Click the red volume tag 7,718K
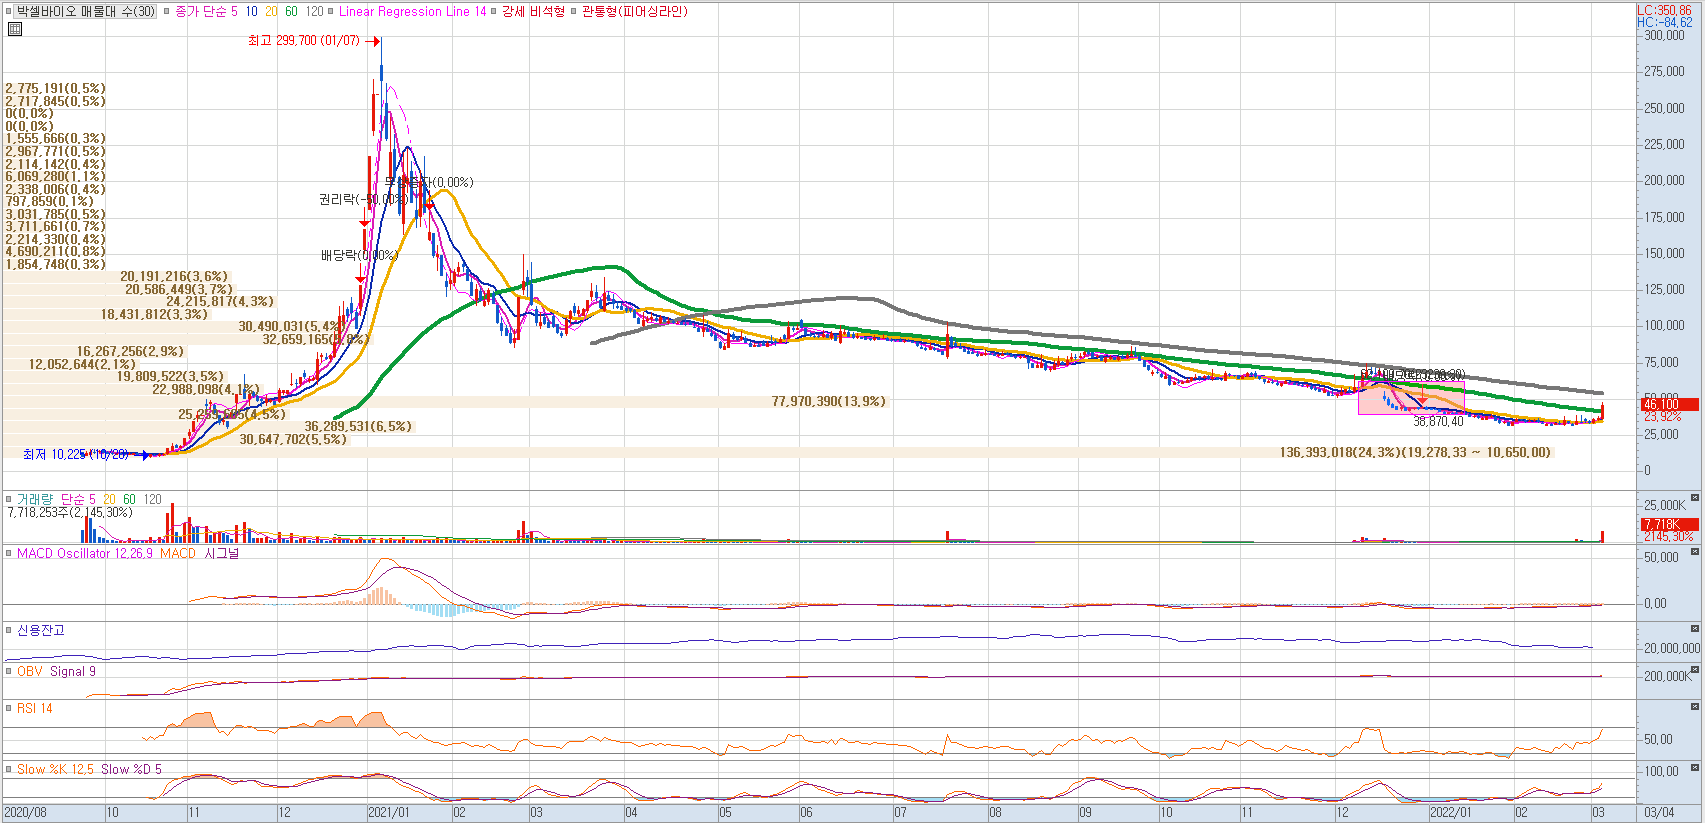Screen dimensions: 1705x823 tap(1669, 524)
